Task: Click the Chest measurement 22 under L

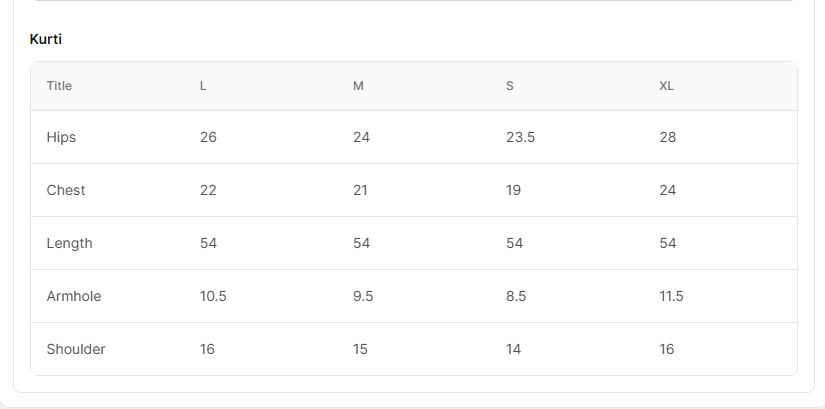Action: click(208, 190)
